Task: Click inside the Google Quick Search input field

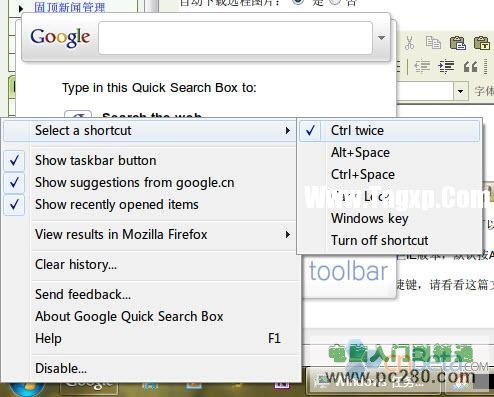Action: click(235, 38)
